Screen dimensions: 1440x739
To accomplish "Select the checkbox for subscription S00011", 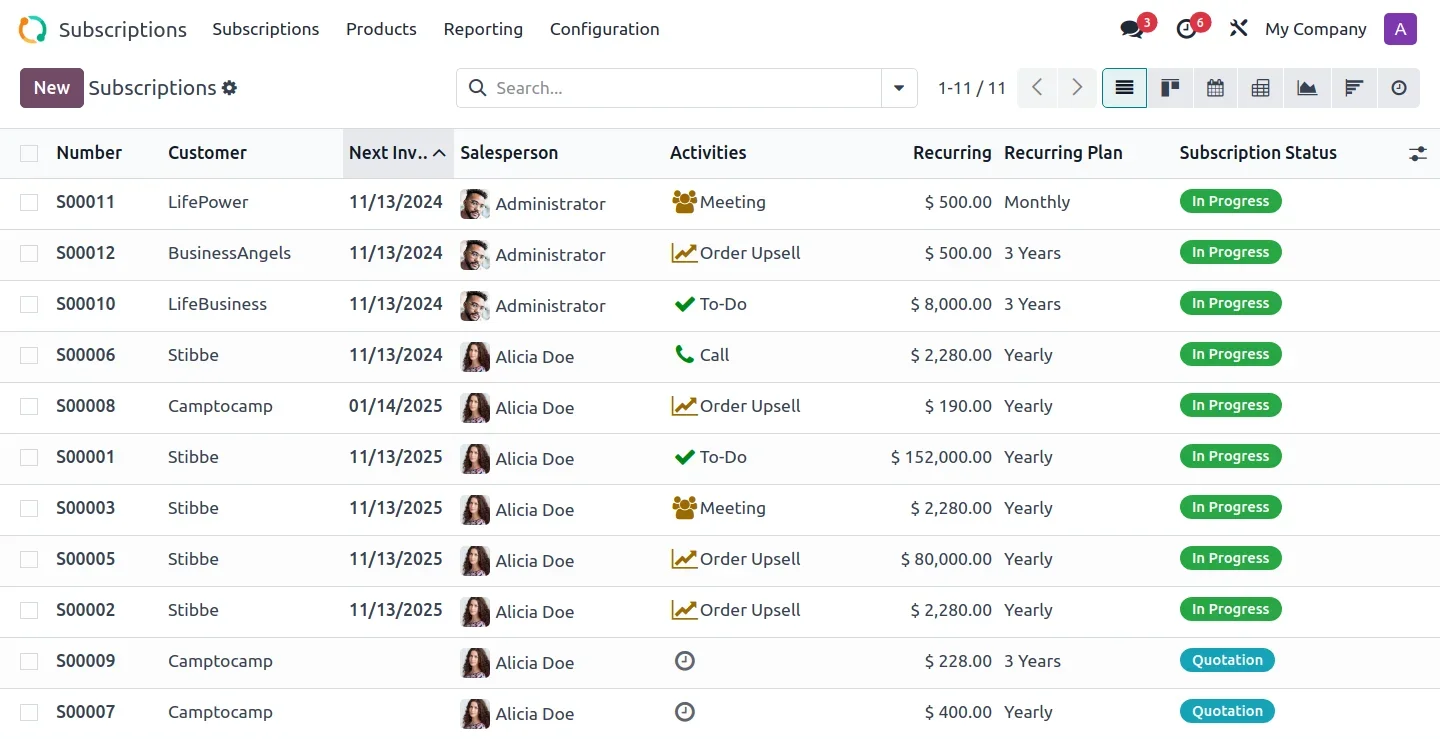I will [x=29, y=202].
